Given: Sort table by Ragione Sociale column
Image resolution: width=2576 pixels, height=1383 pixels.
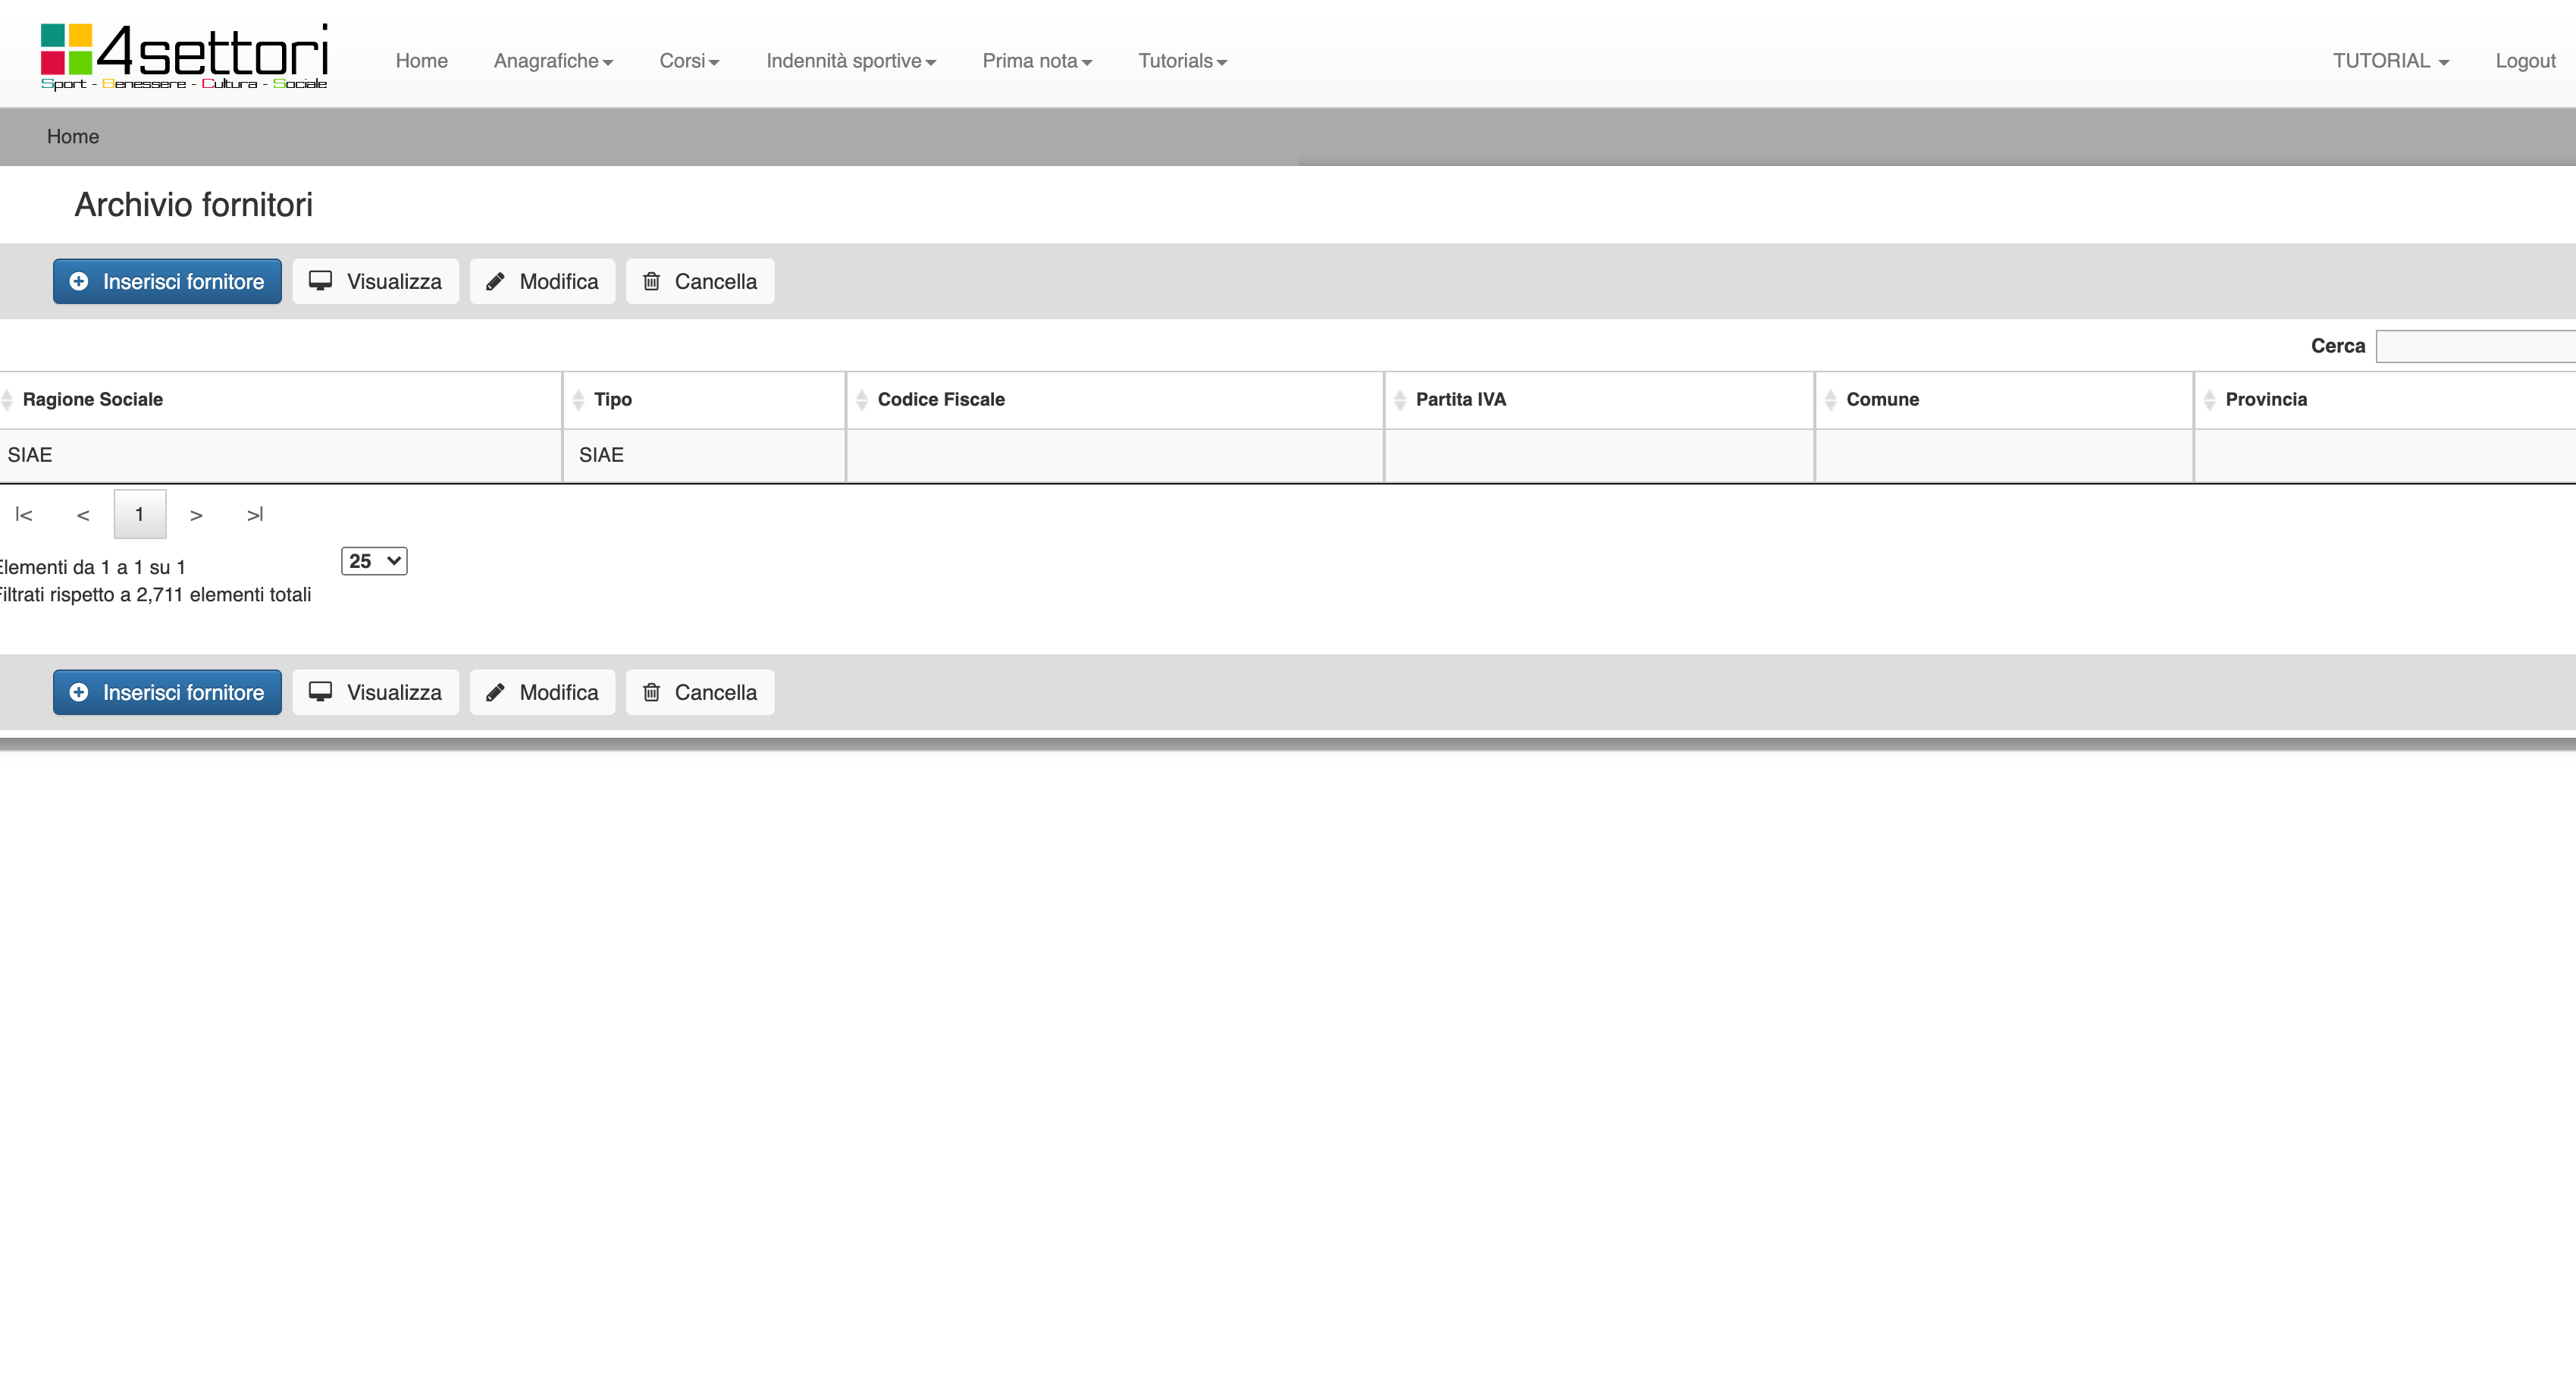Looking at the screenshot, I should 93,399.
